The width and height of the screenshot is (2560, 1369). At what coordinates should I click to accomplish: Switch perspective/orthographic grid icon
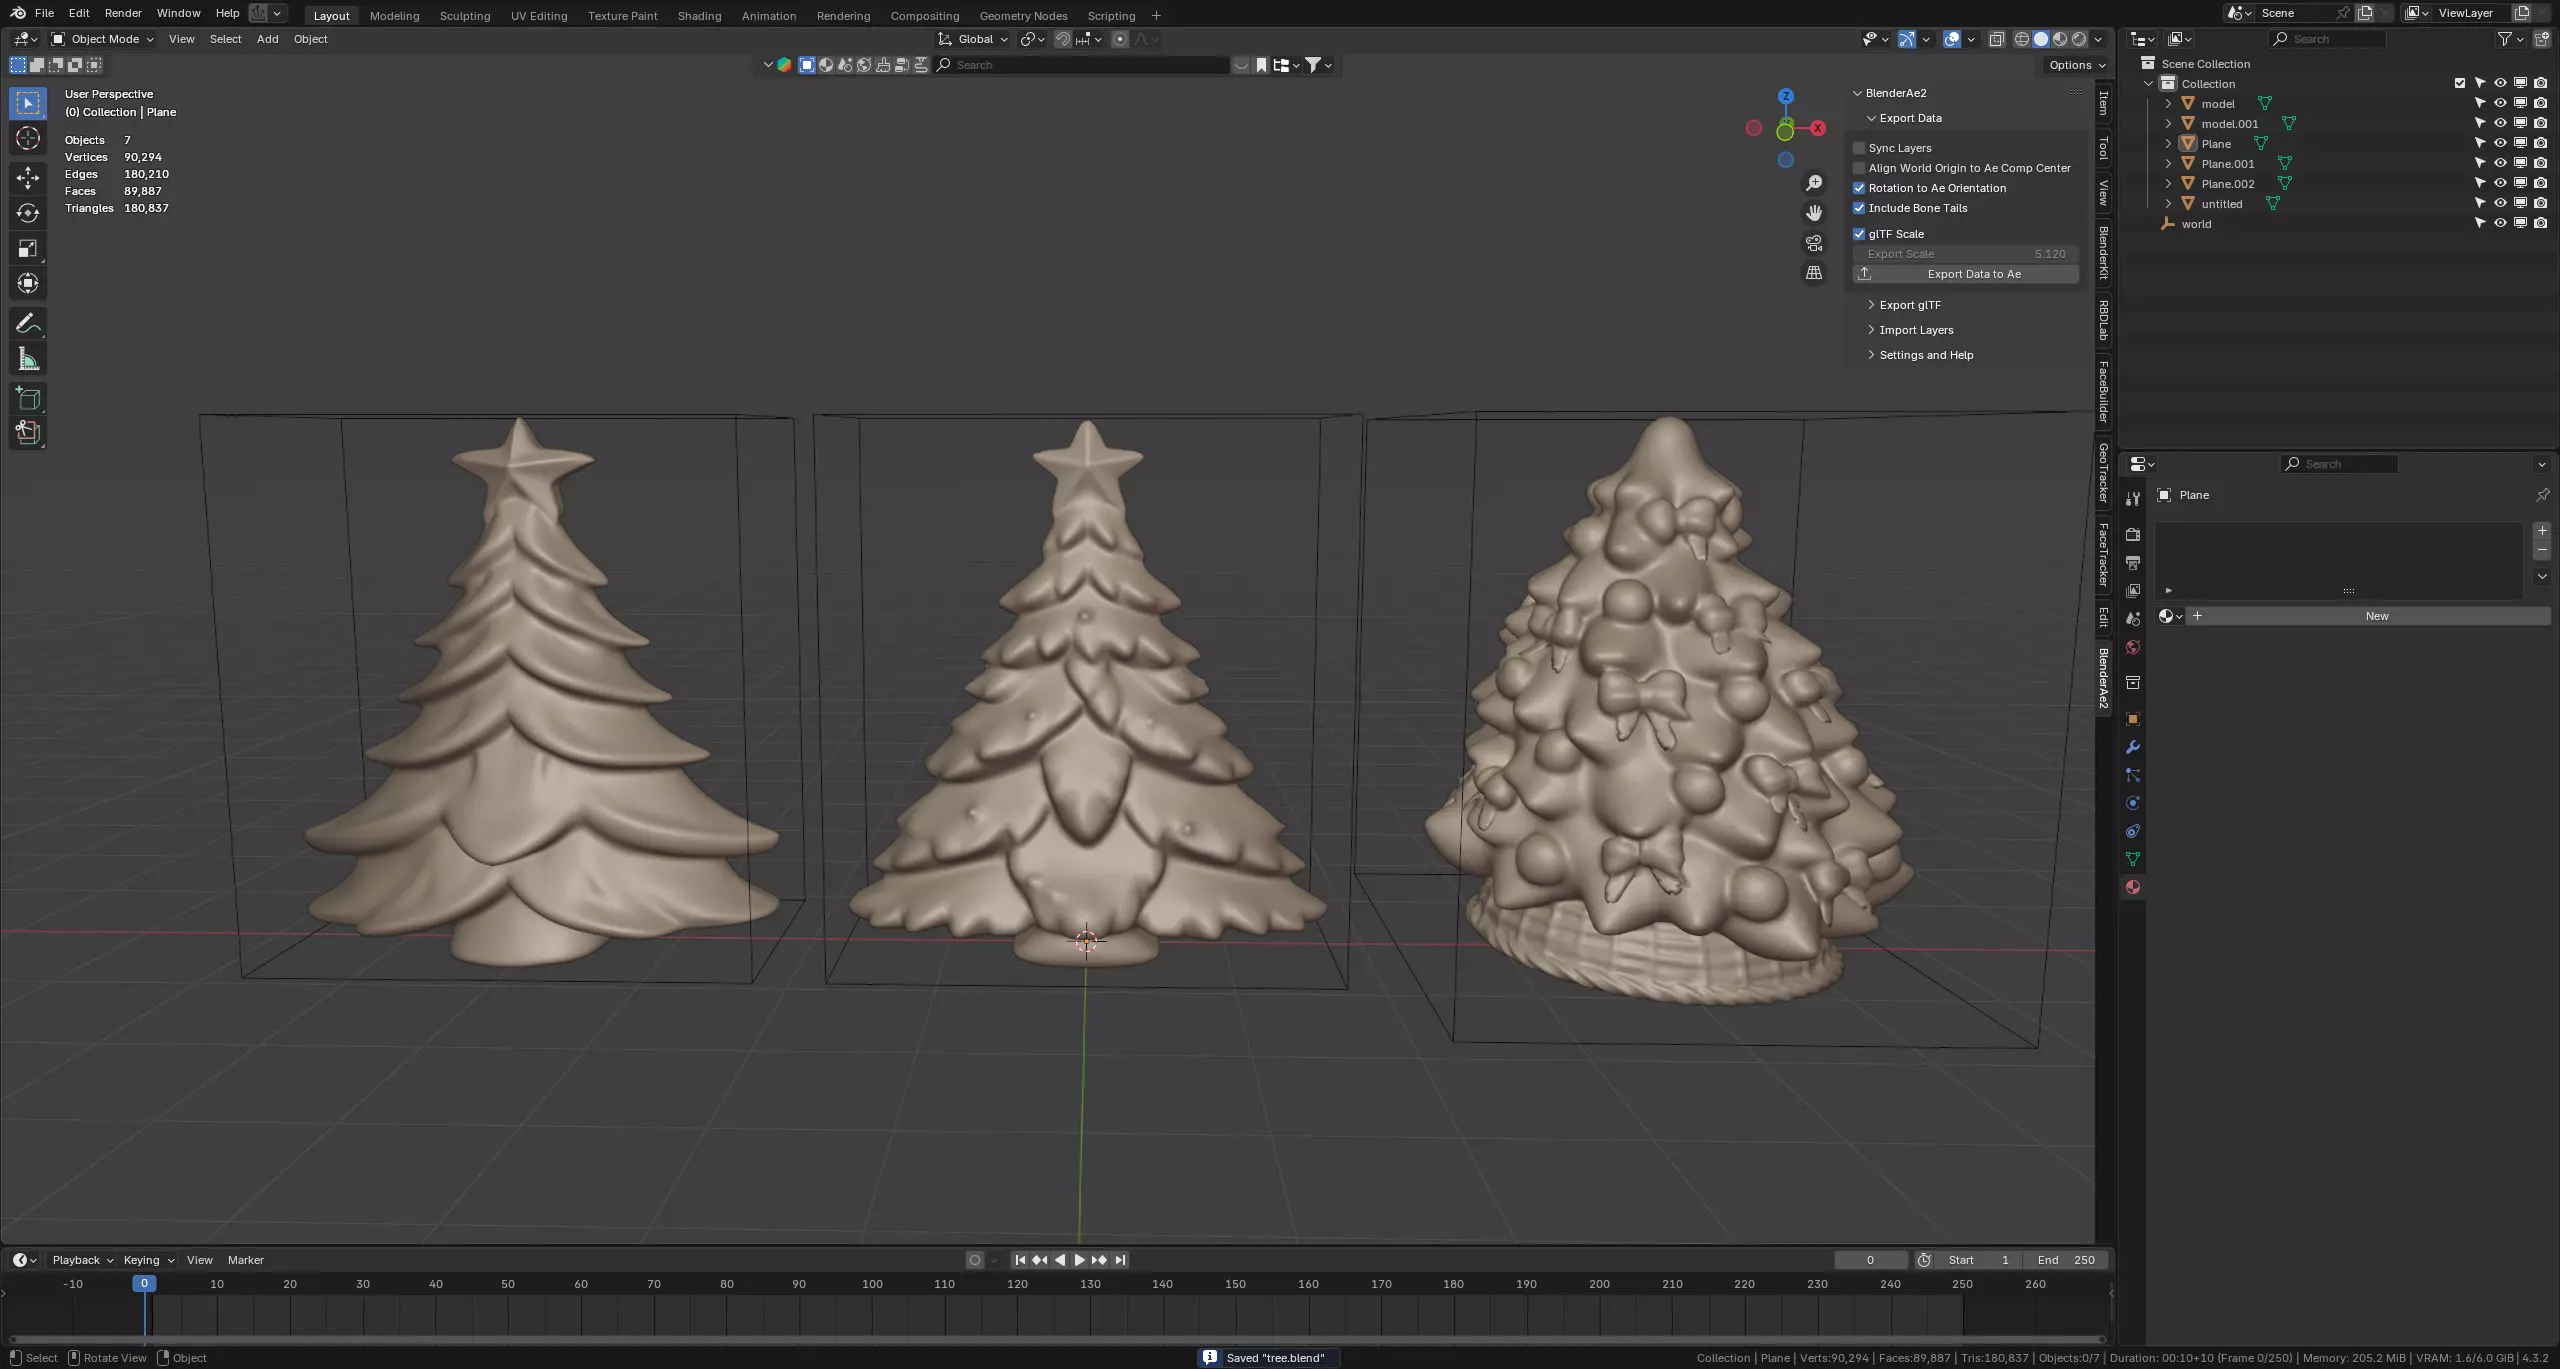tap(1814, 273)
